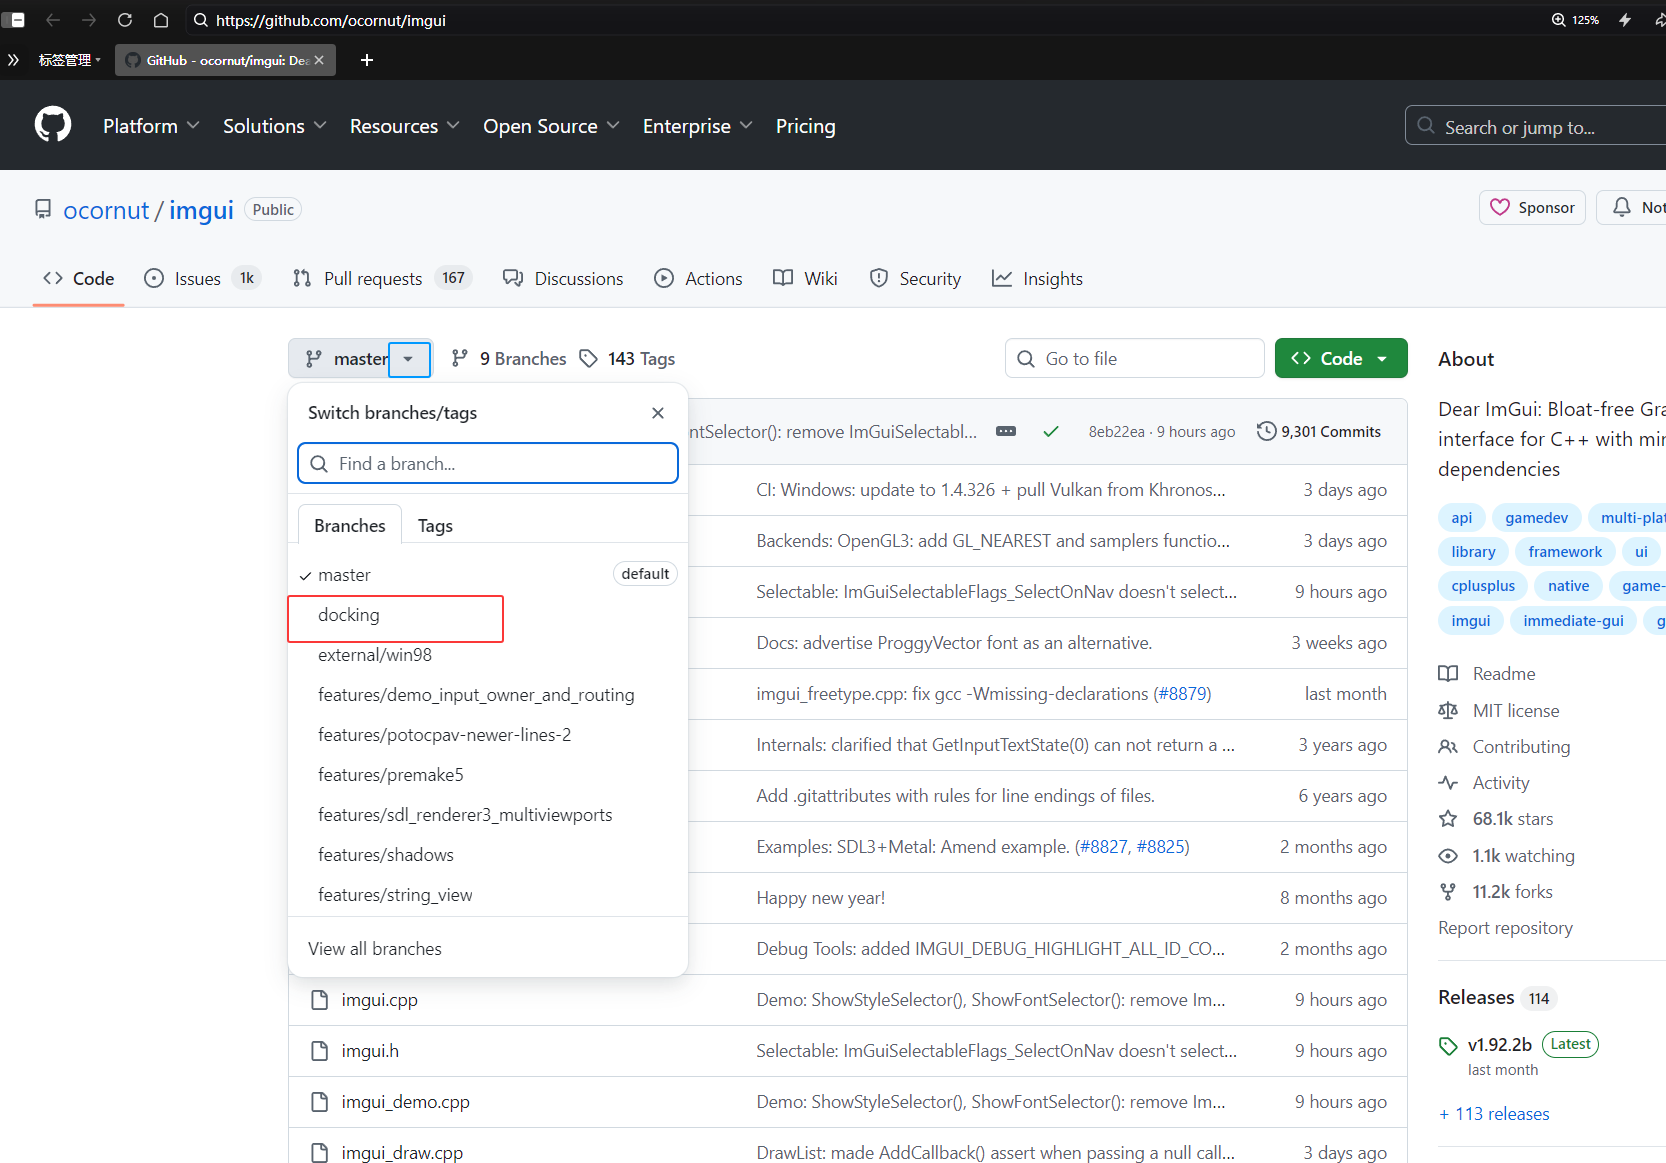
Task: Open the 9,301 Commits history
Action: (1319, 431)
